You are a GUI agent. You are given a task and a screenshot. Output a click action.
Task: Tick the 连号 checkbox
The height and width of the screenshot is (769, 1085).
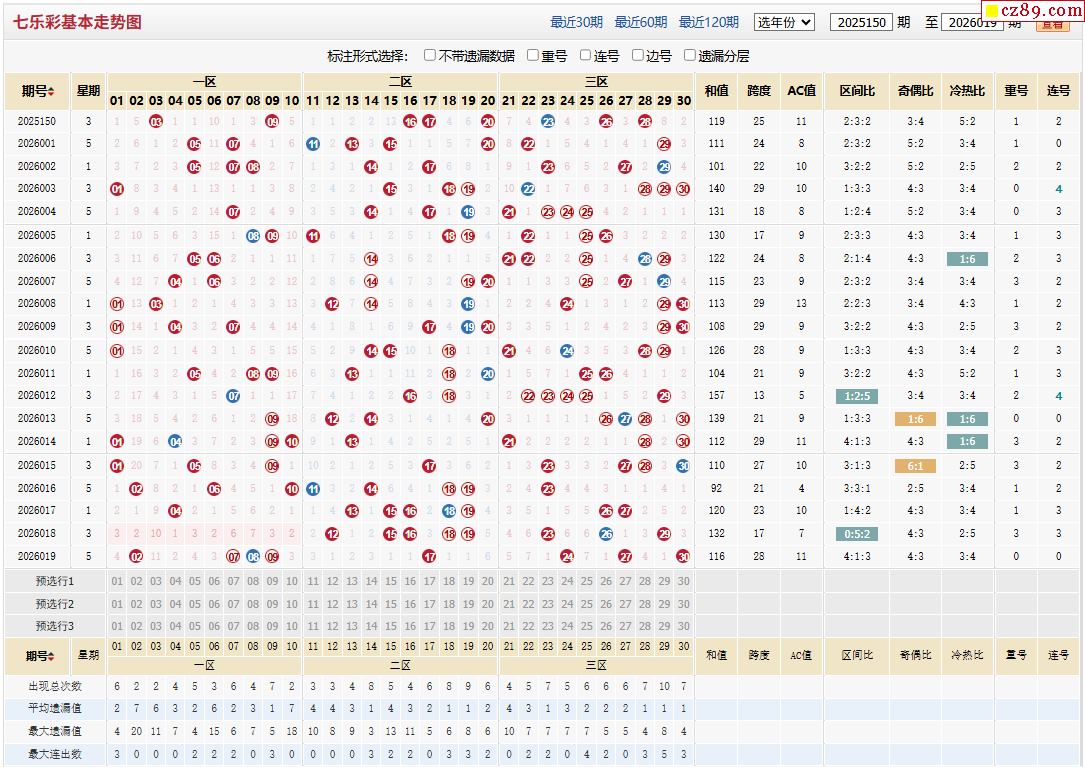coord(585,56)
